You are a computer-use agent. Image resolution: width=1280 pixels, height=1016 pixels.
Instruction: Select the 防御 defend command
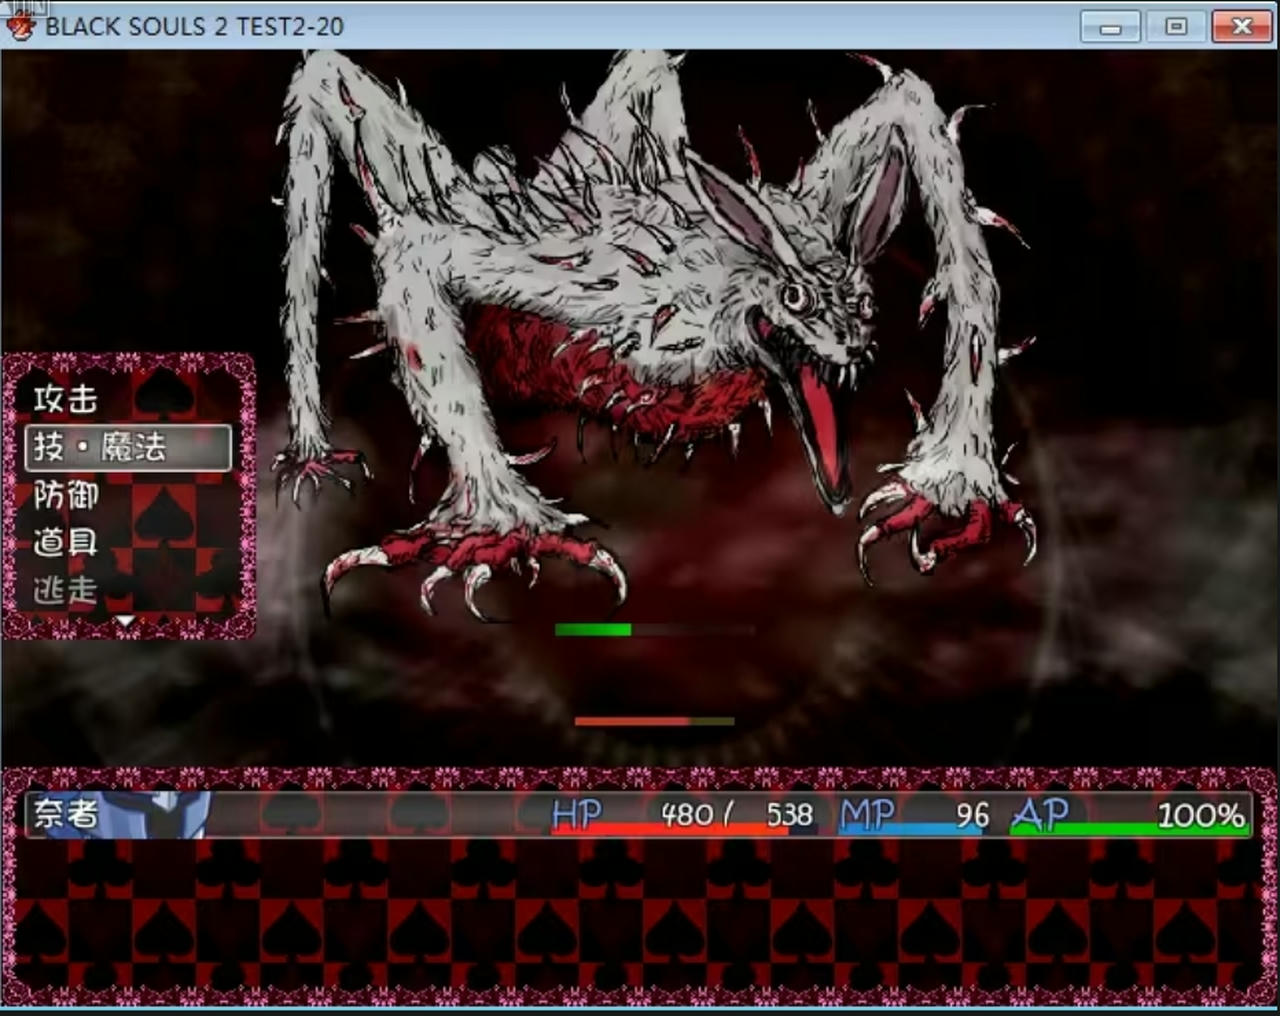pyautogui.click(x=66, y=495)
